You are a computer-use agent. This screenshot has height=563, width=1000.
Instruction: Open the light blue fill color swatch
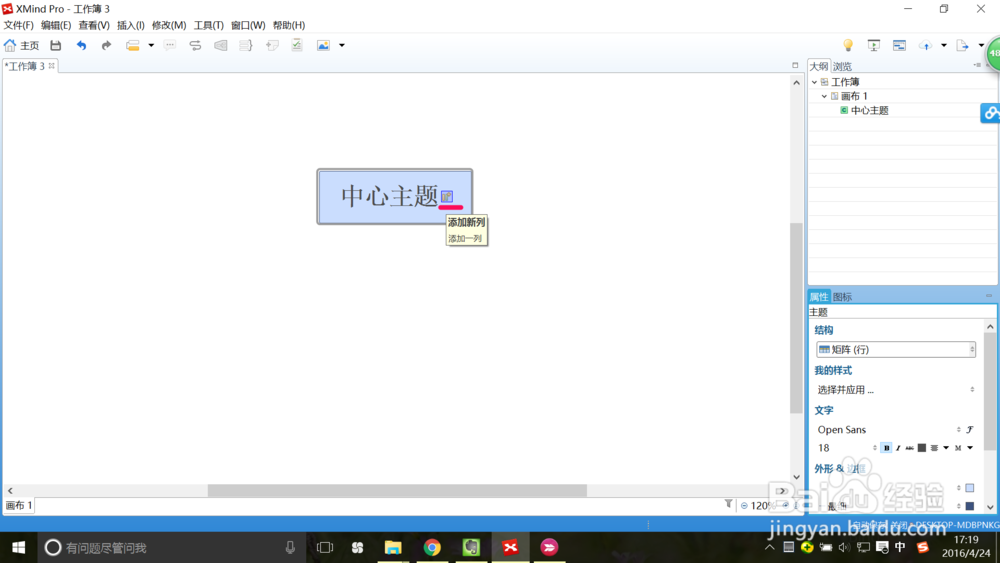click(x=970, y=488)
